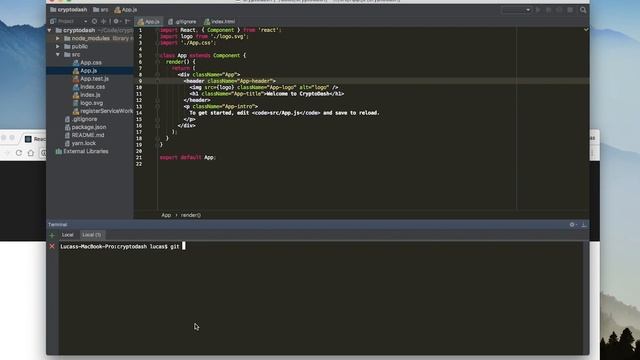
Task: Click the Run play icon
Action: tap(538, 10)
